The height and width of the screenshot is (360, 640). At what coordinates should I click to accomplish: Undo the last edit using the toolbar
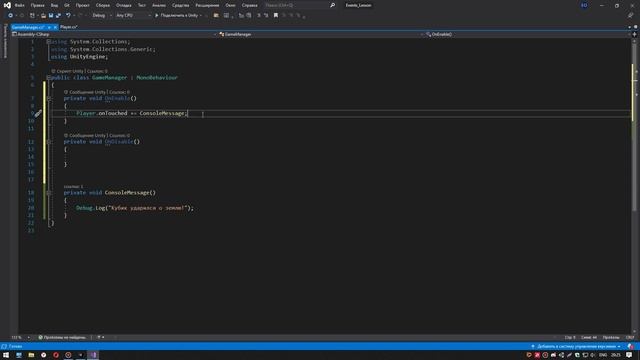68,16
